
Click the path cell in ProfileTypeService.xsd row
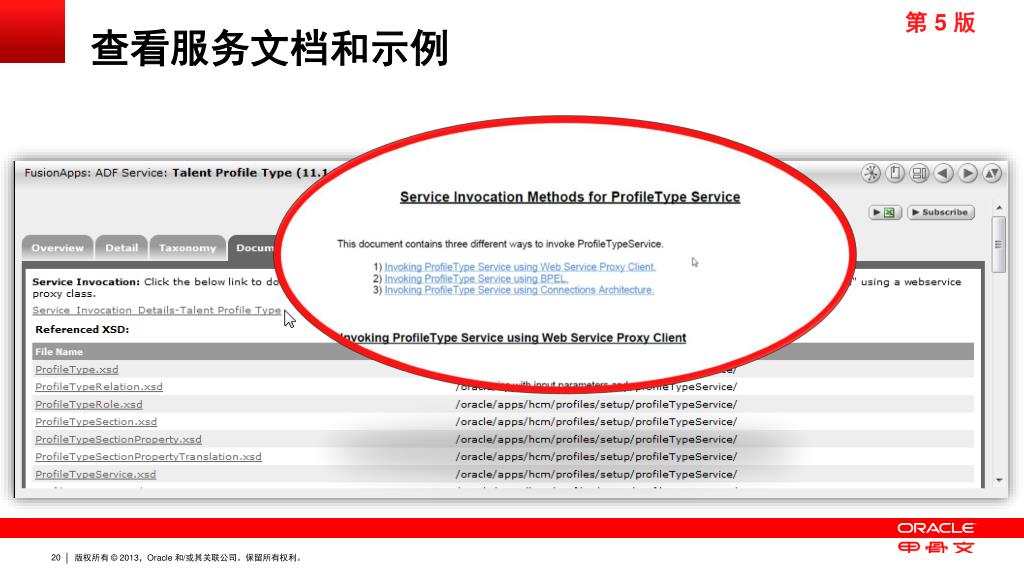click(596, 474)
